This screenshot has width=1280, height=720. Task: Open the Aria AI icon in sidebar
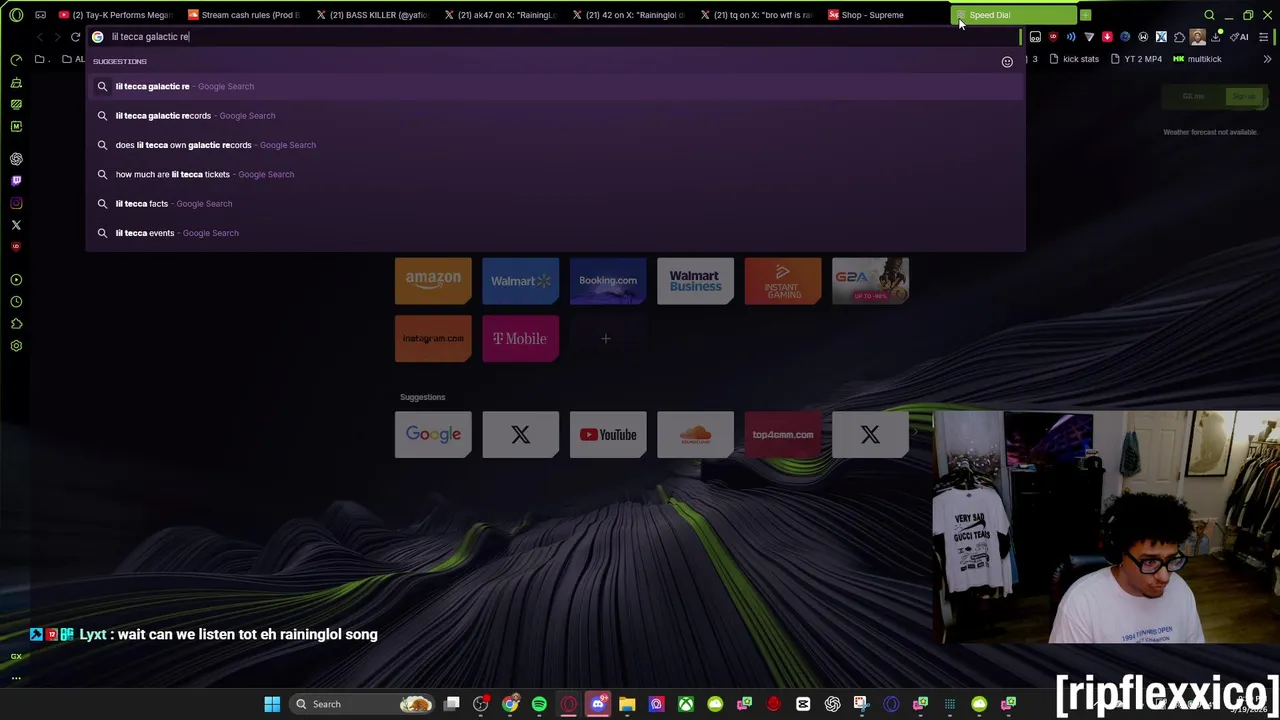16,159
